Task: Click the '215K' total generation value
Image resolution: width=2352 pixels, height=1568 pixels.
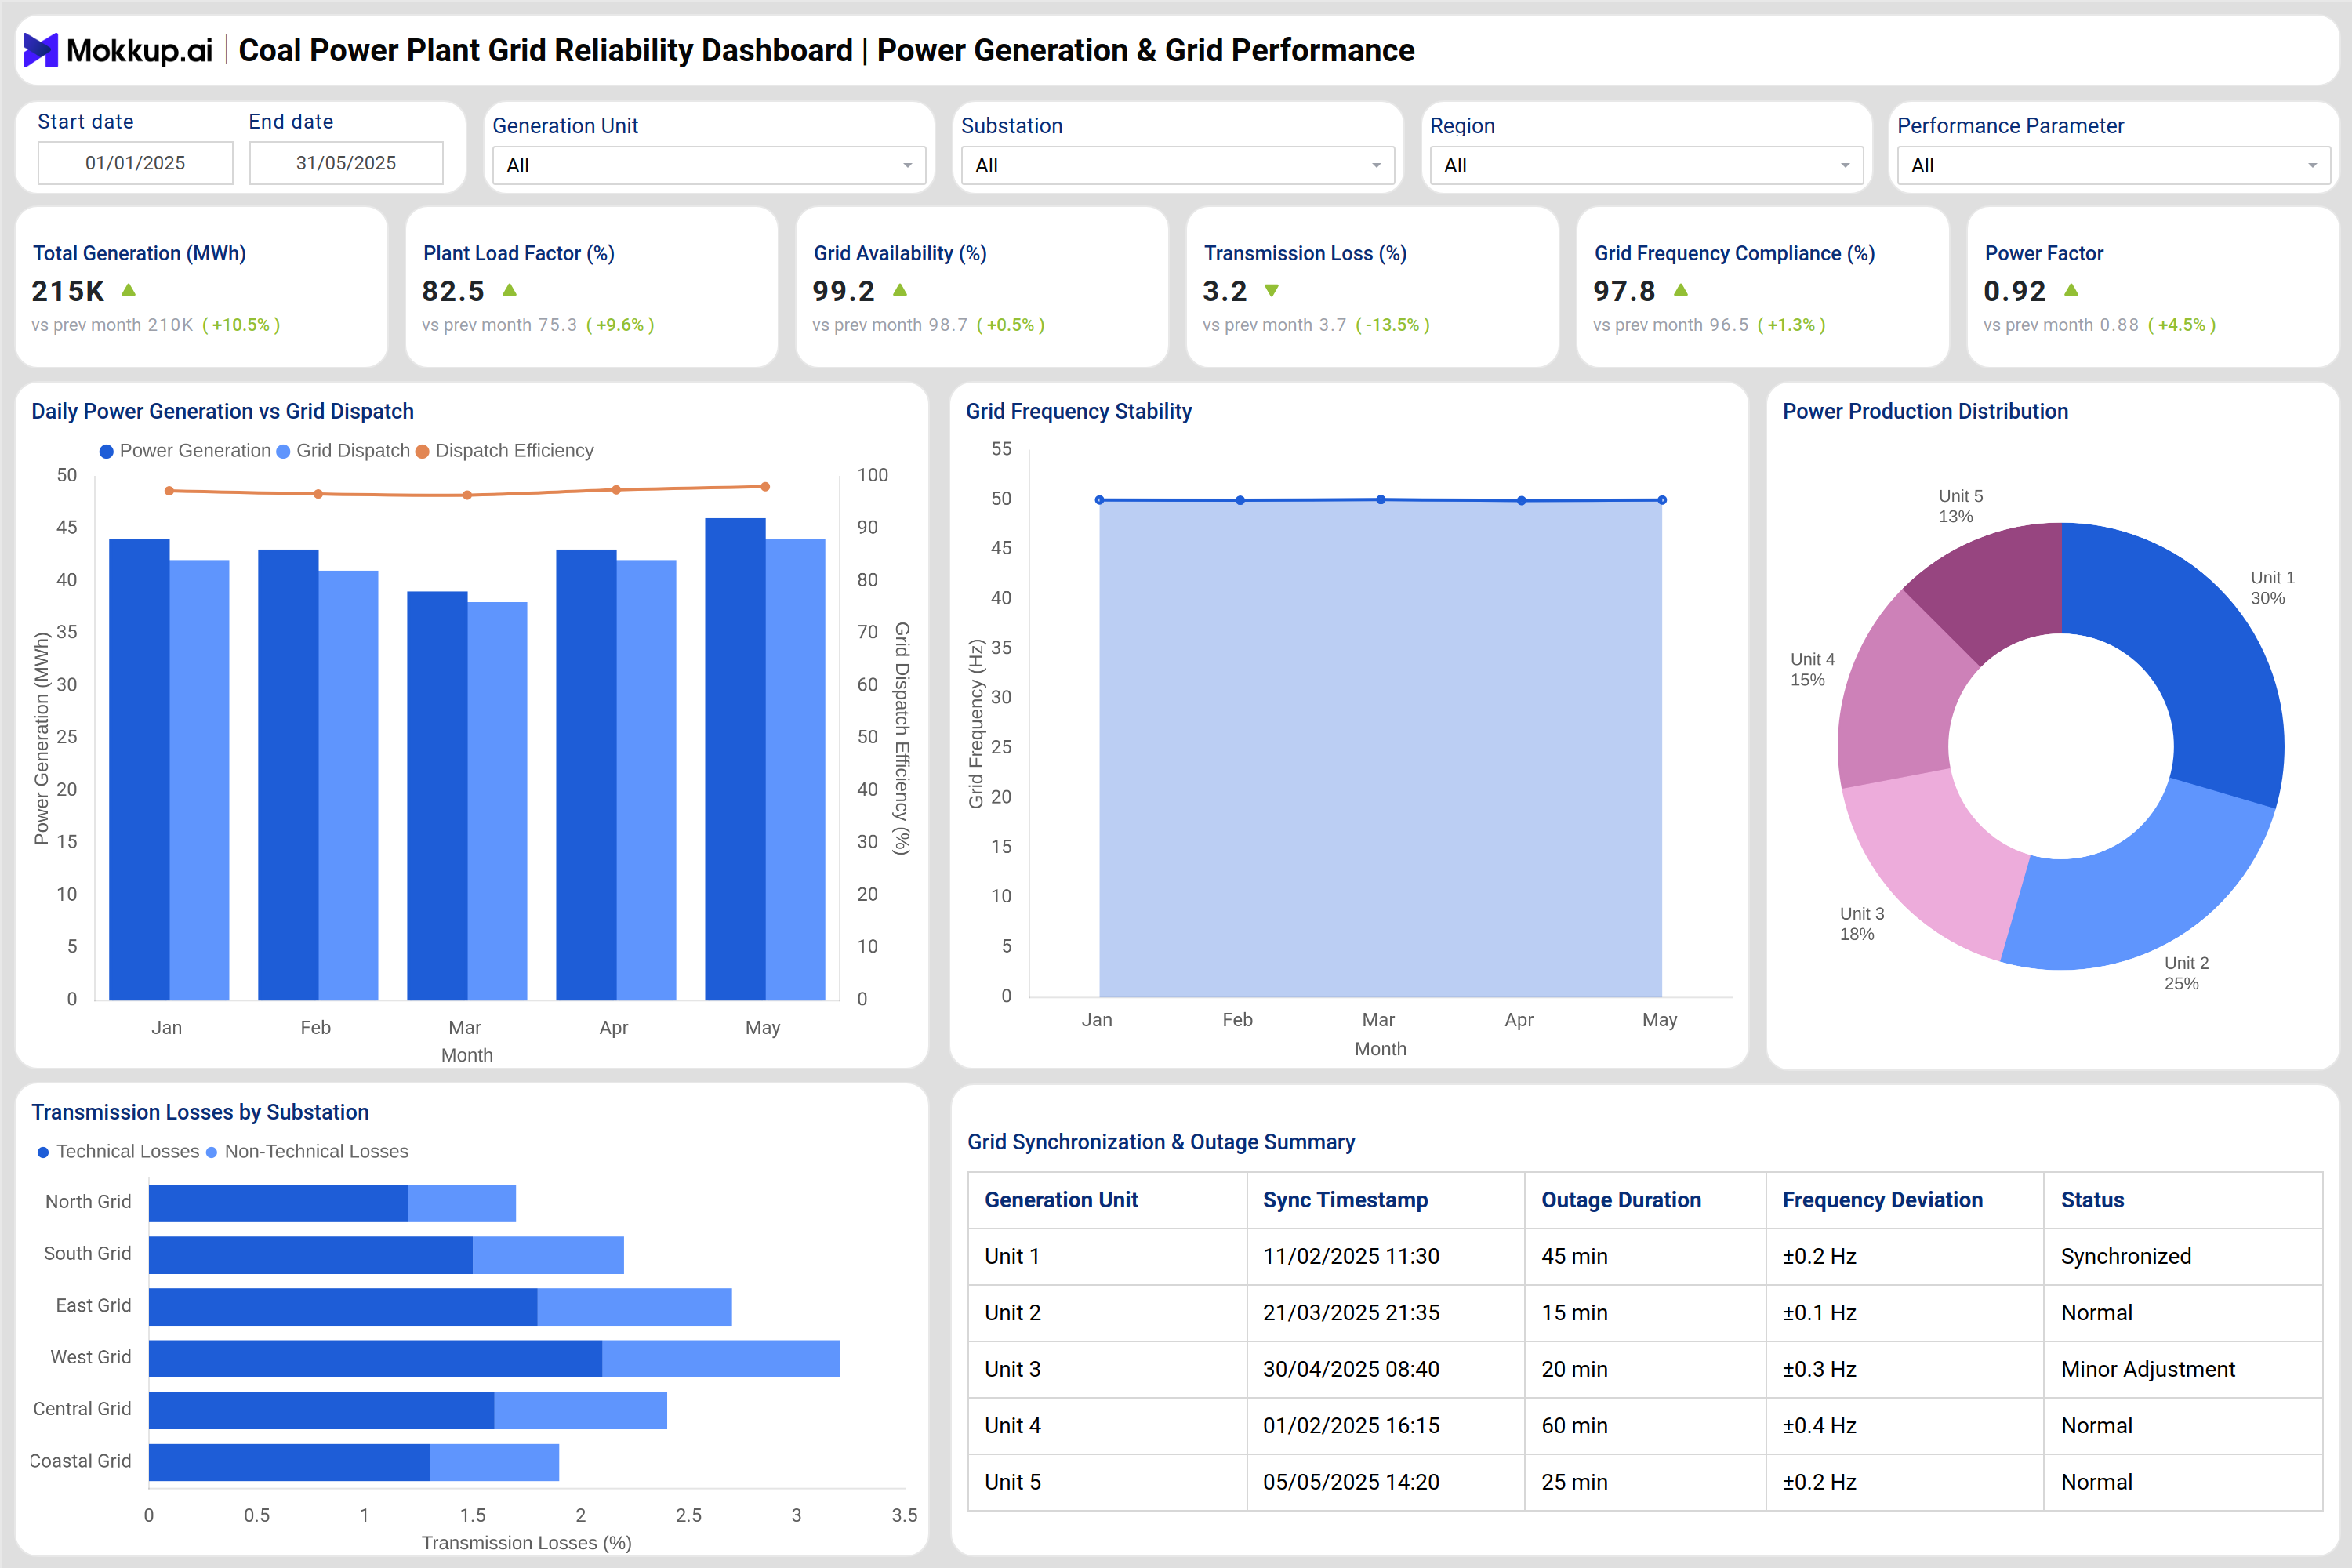Action: pos(68,291)
